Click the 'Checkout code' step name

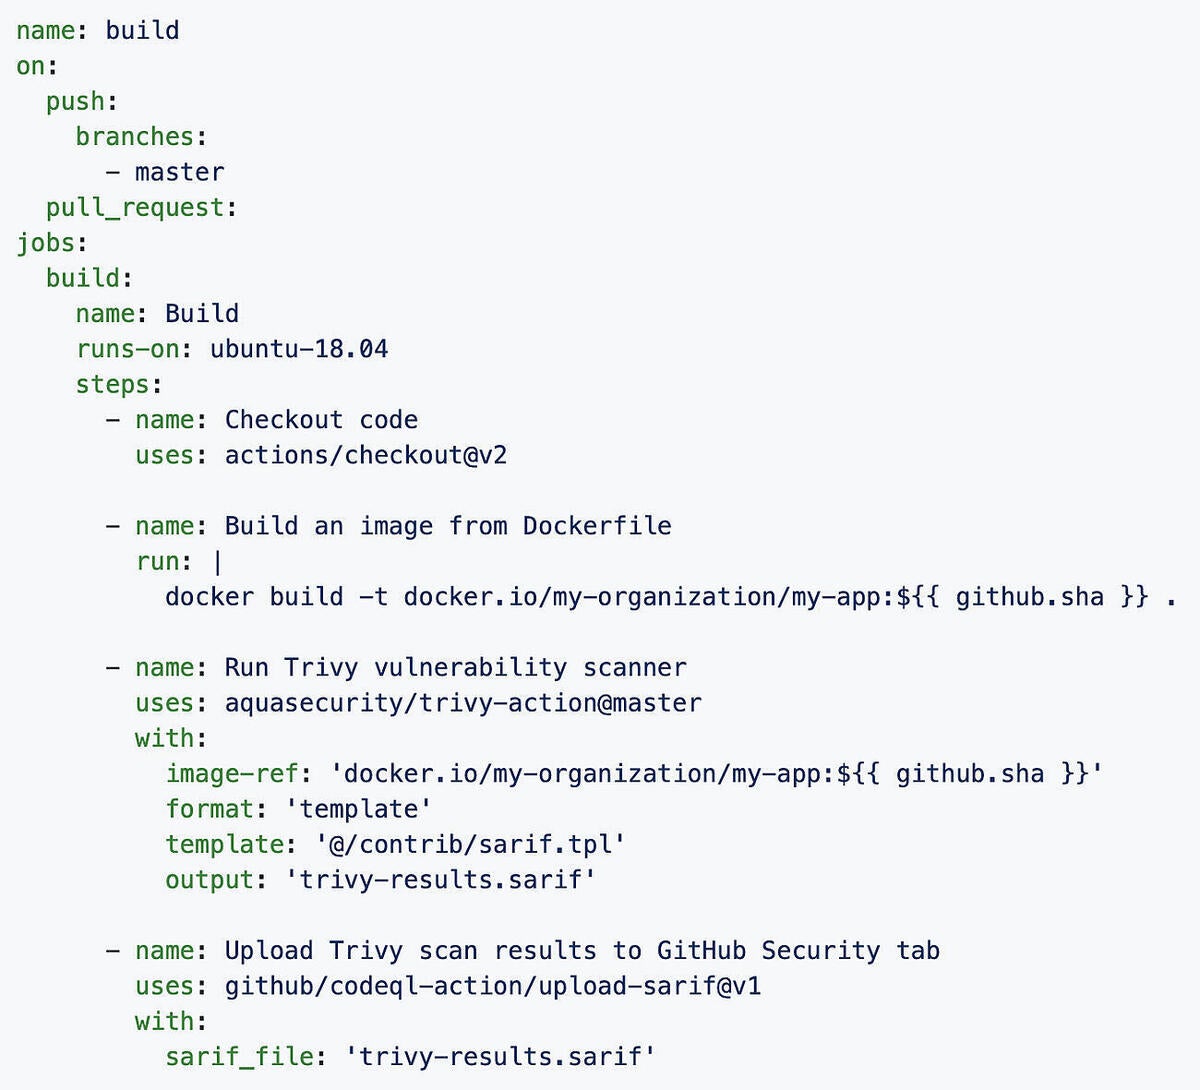[x=321, y=420]
